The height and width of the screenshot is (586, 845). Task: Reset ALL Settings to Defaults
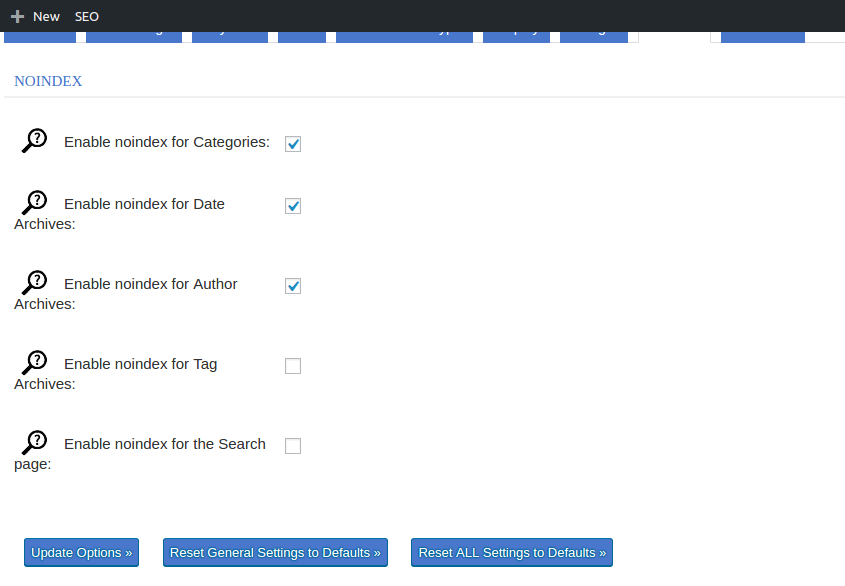(511, 552)
